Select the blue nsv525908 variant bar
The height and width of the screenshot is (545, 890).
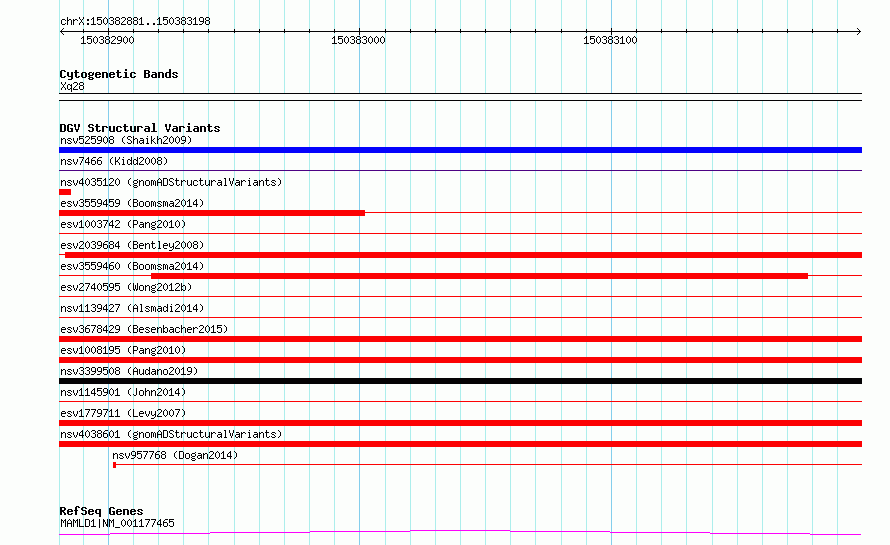(460, 150)
